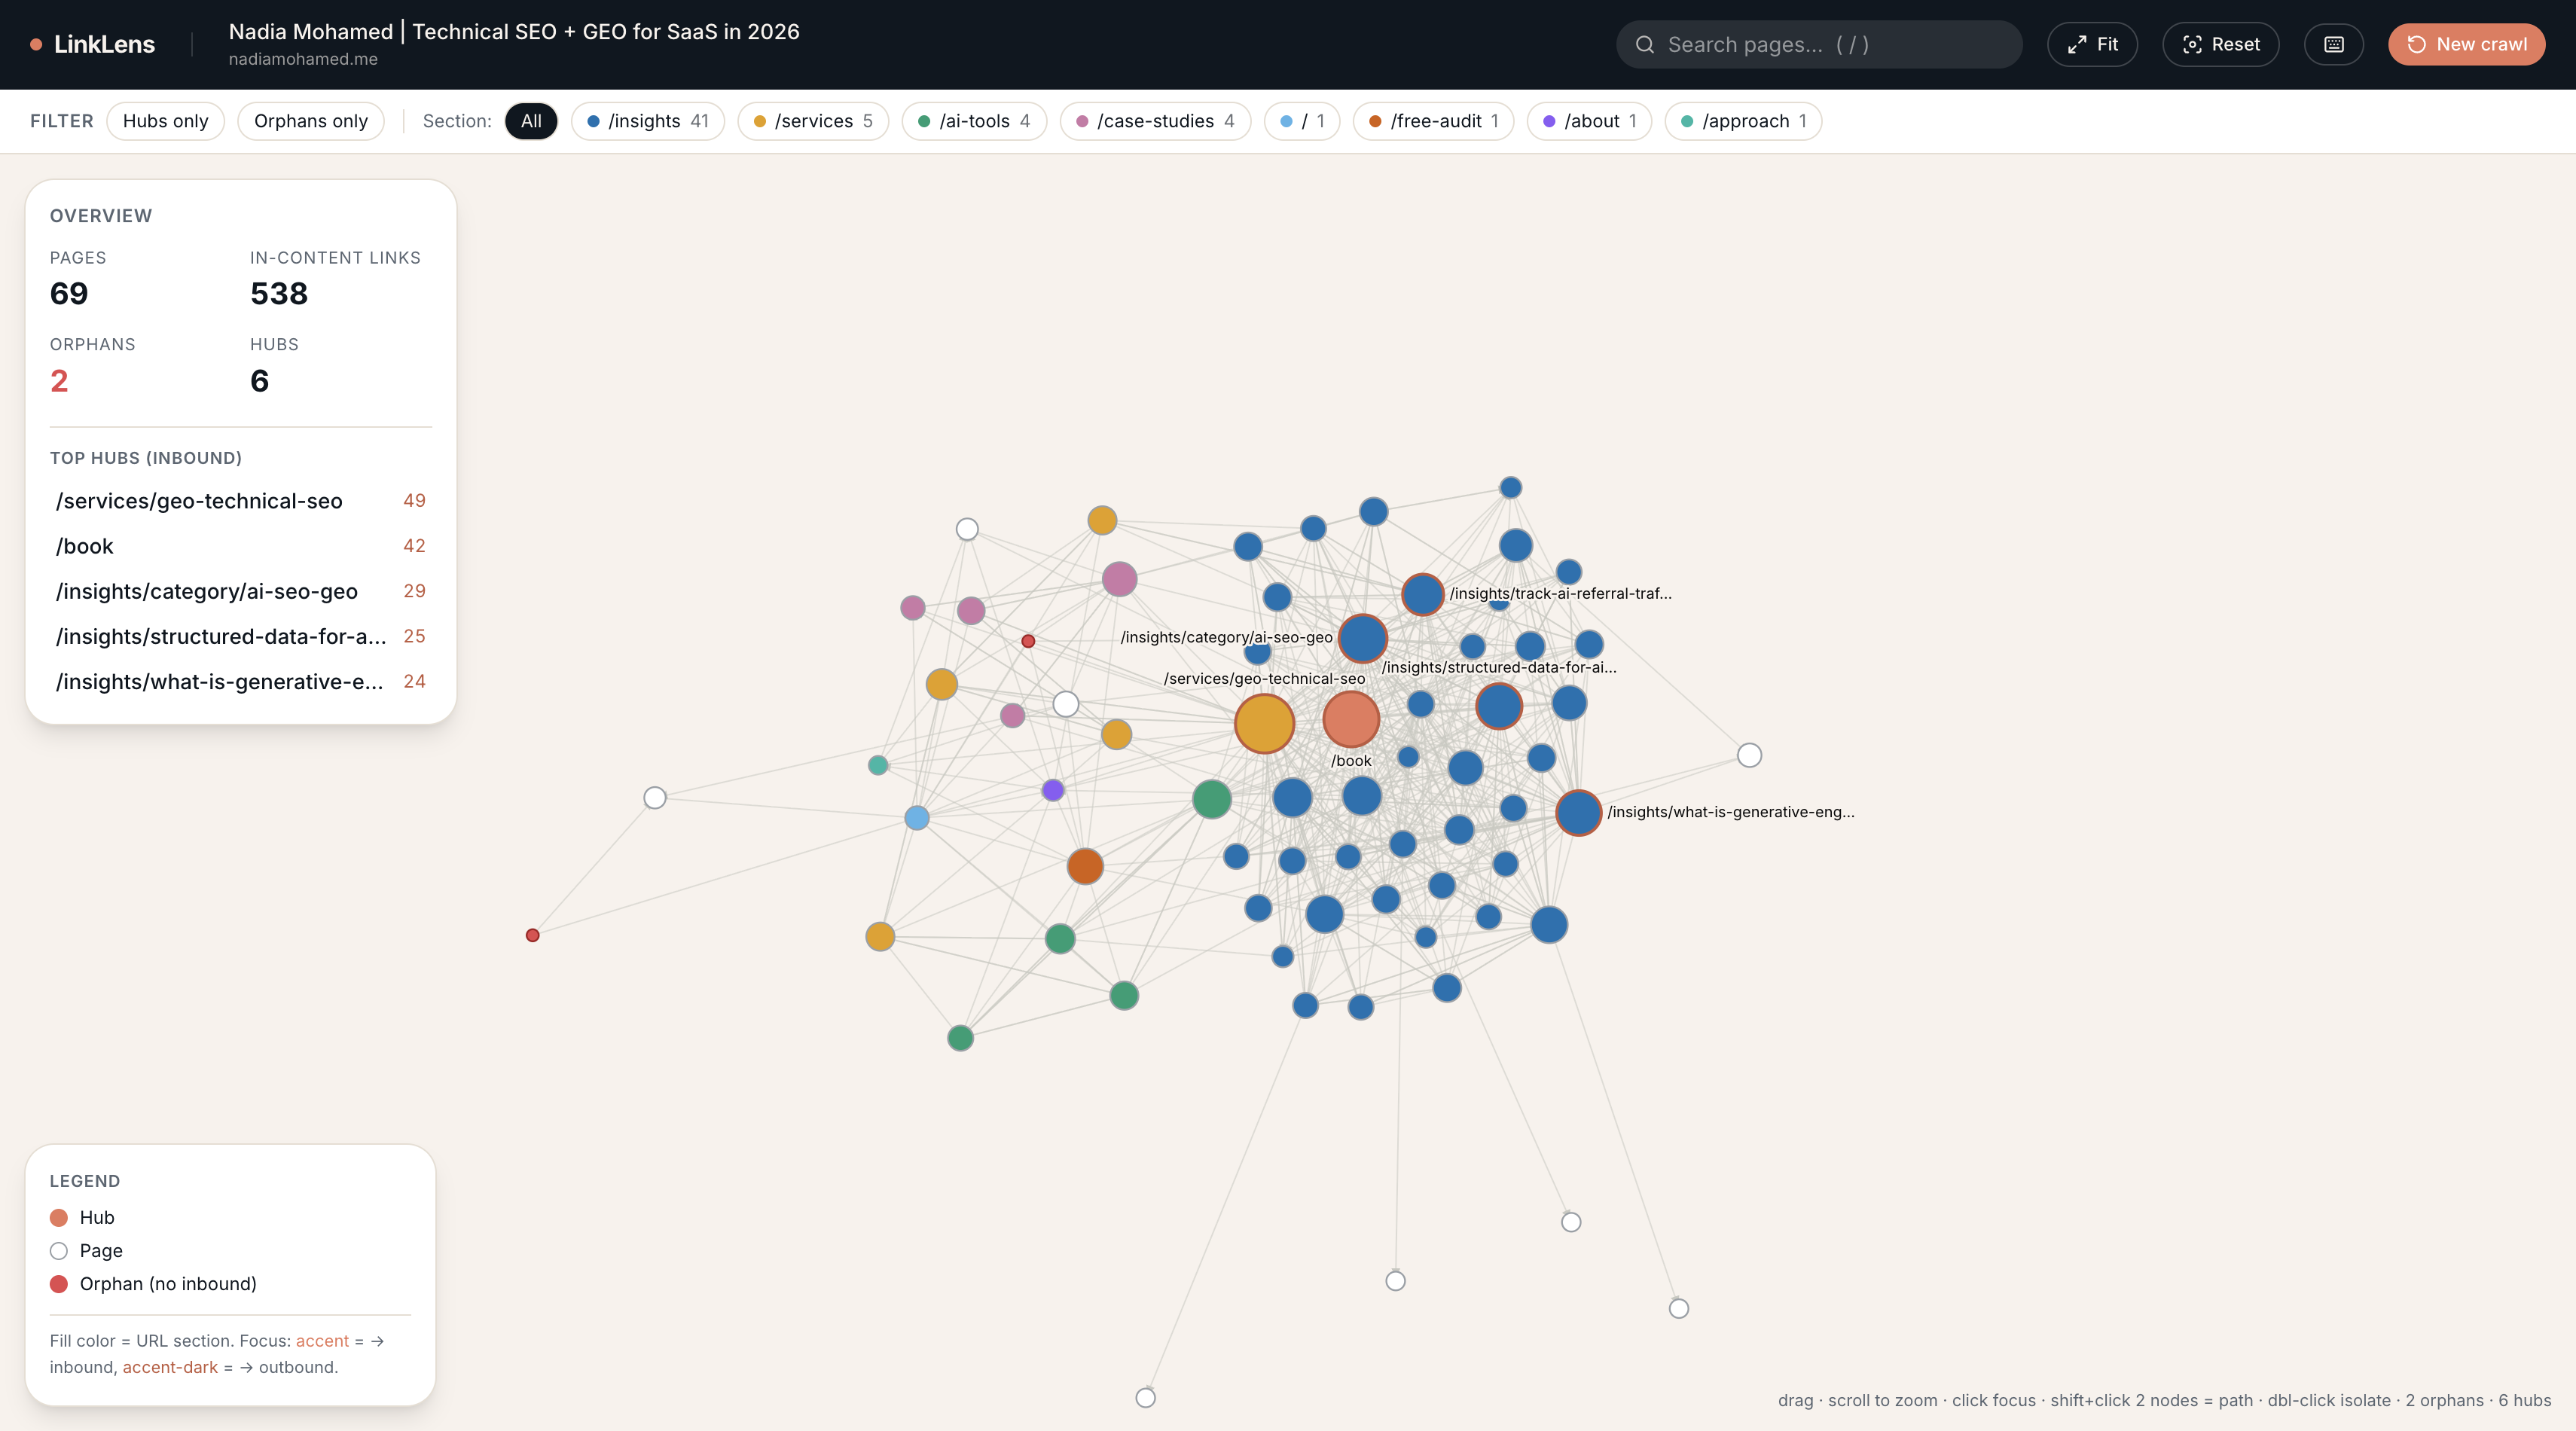This screenshot has height=1431, width=2576.
Task: Select the salmon /book hub node
Action: [1351, 719]
